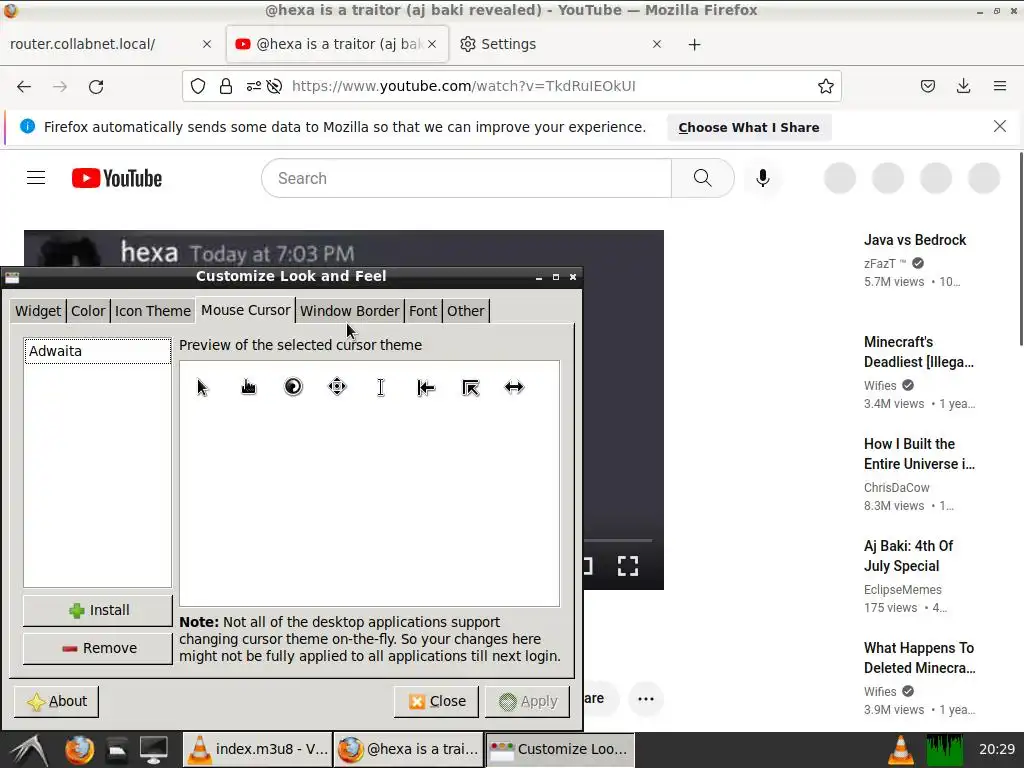
Task: Dismiss the Firefox data notification bar
Action: tap(1000, 126)
